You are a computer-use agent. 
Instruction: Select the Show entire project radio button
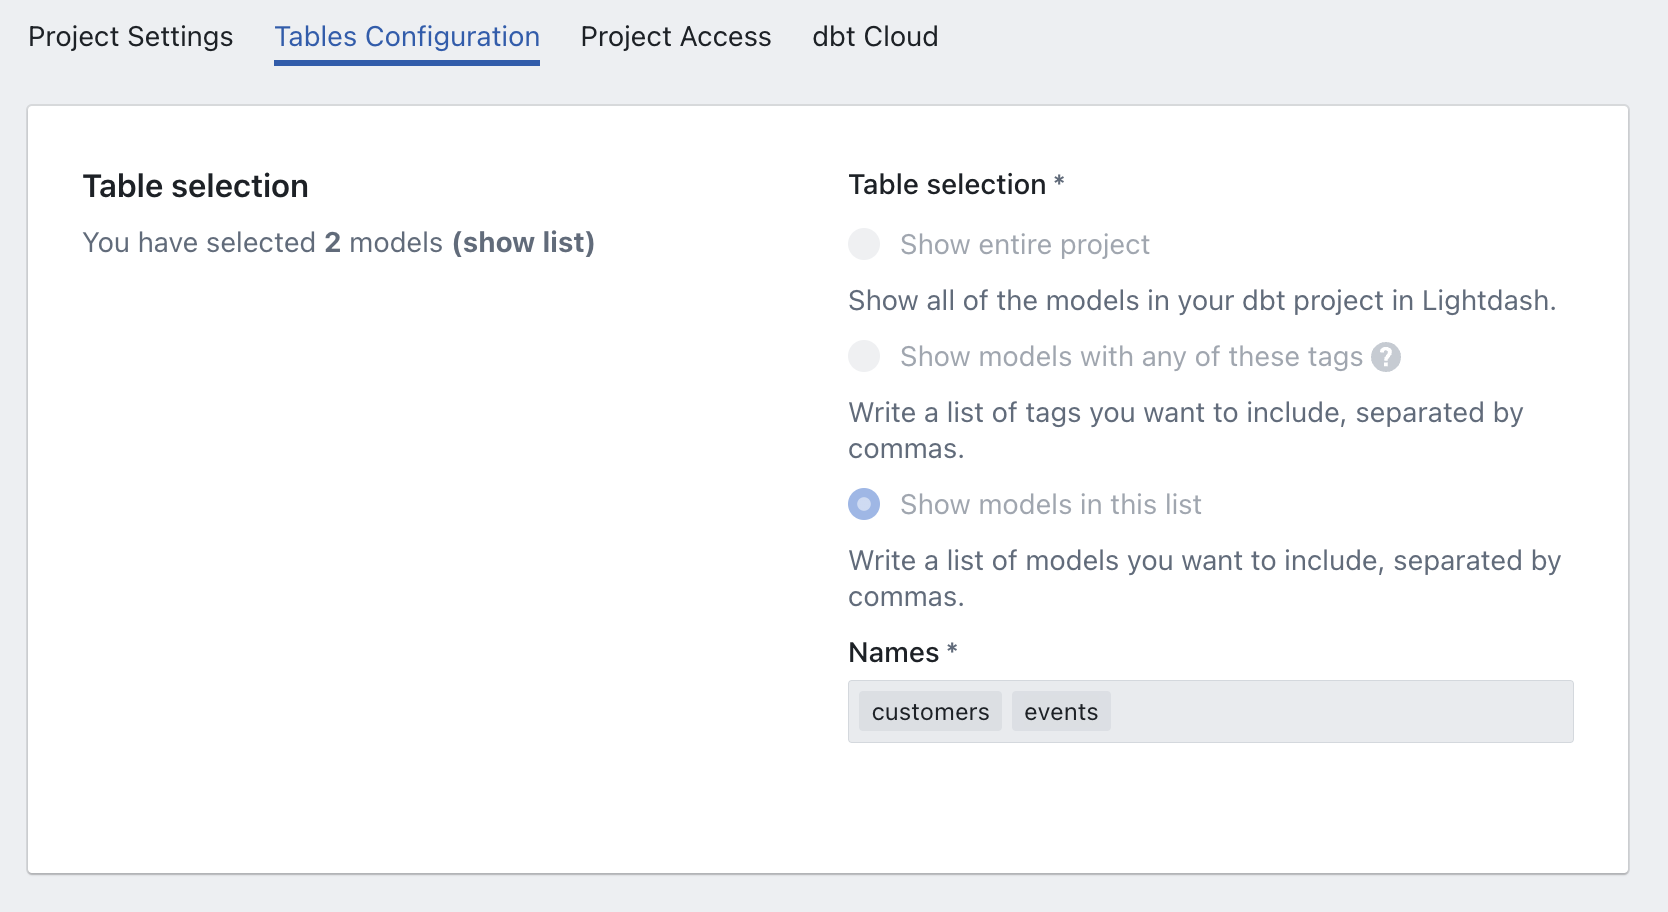pyautogui.click(x=864, y=244)
